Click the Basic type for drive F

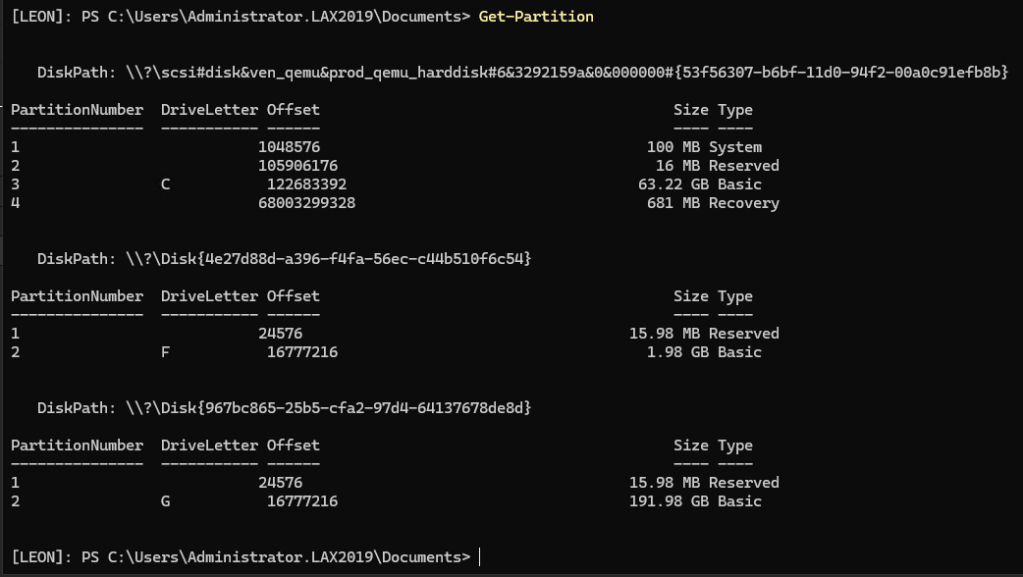click(740, 352)
